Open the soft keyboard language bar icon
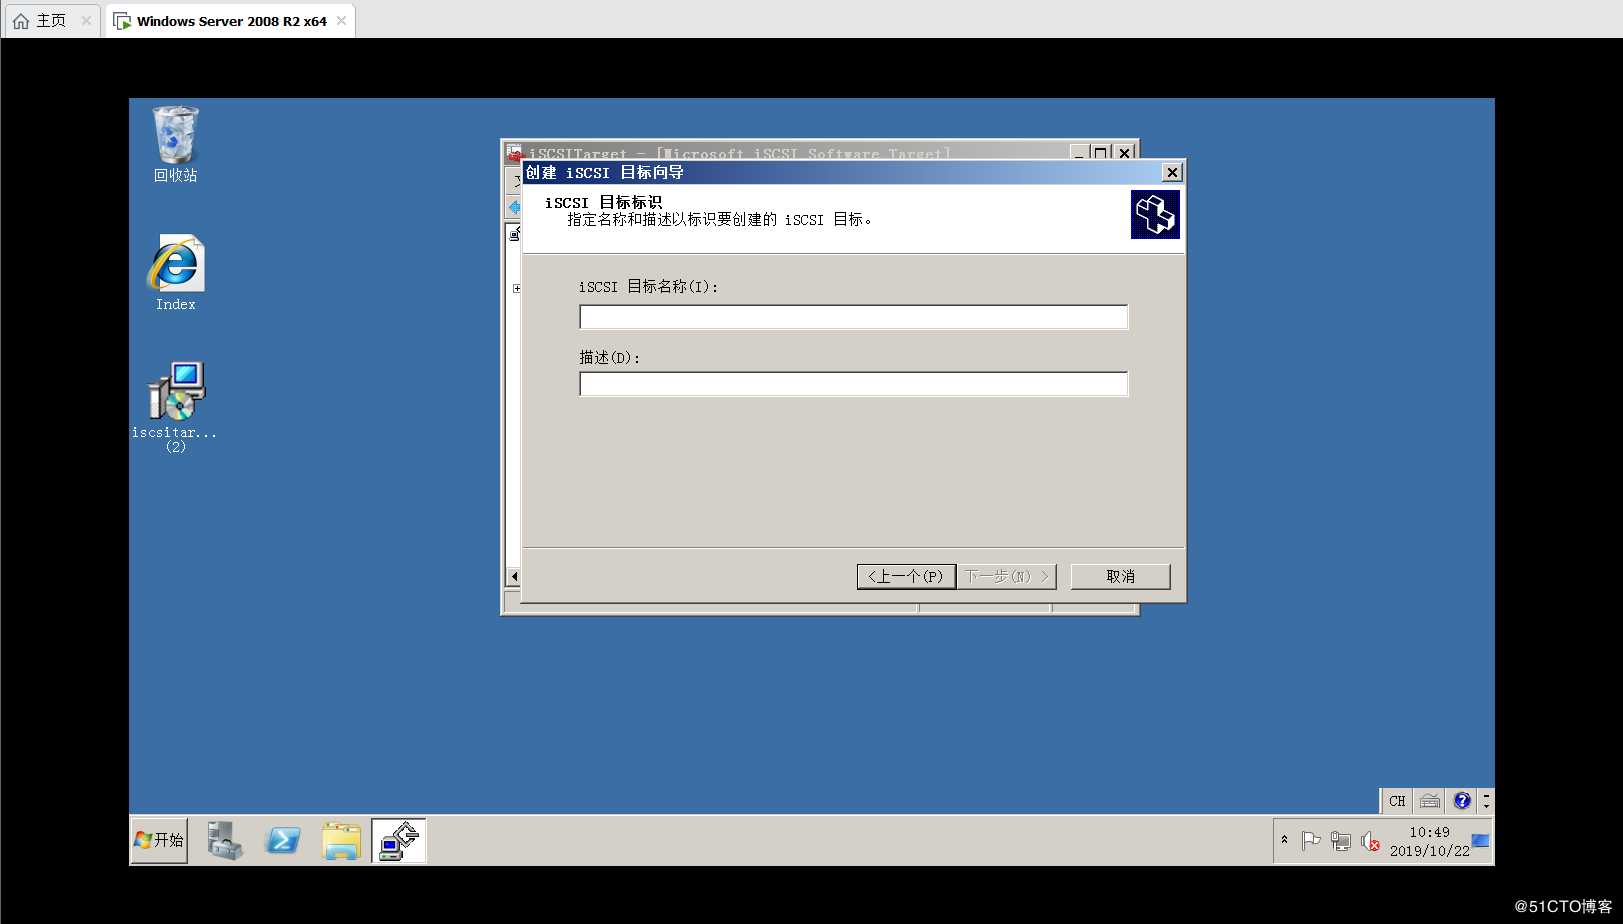The image size is (1623, 924). tap(1430, 801)
